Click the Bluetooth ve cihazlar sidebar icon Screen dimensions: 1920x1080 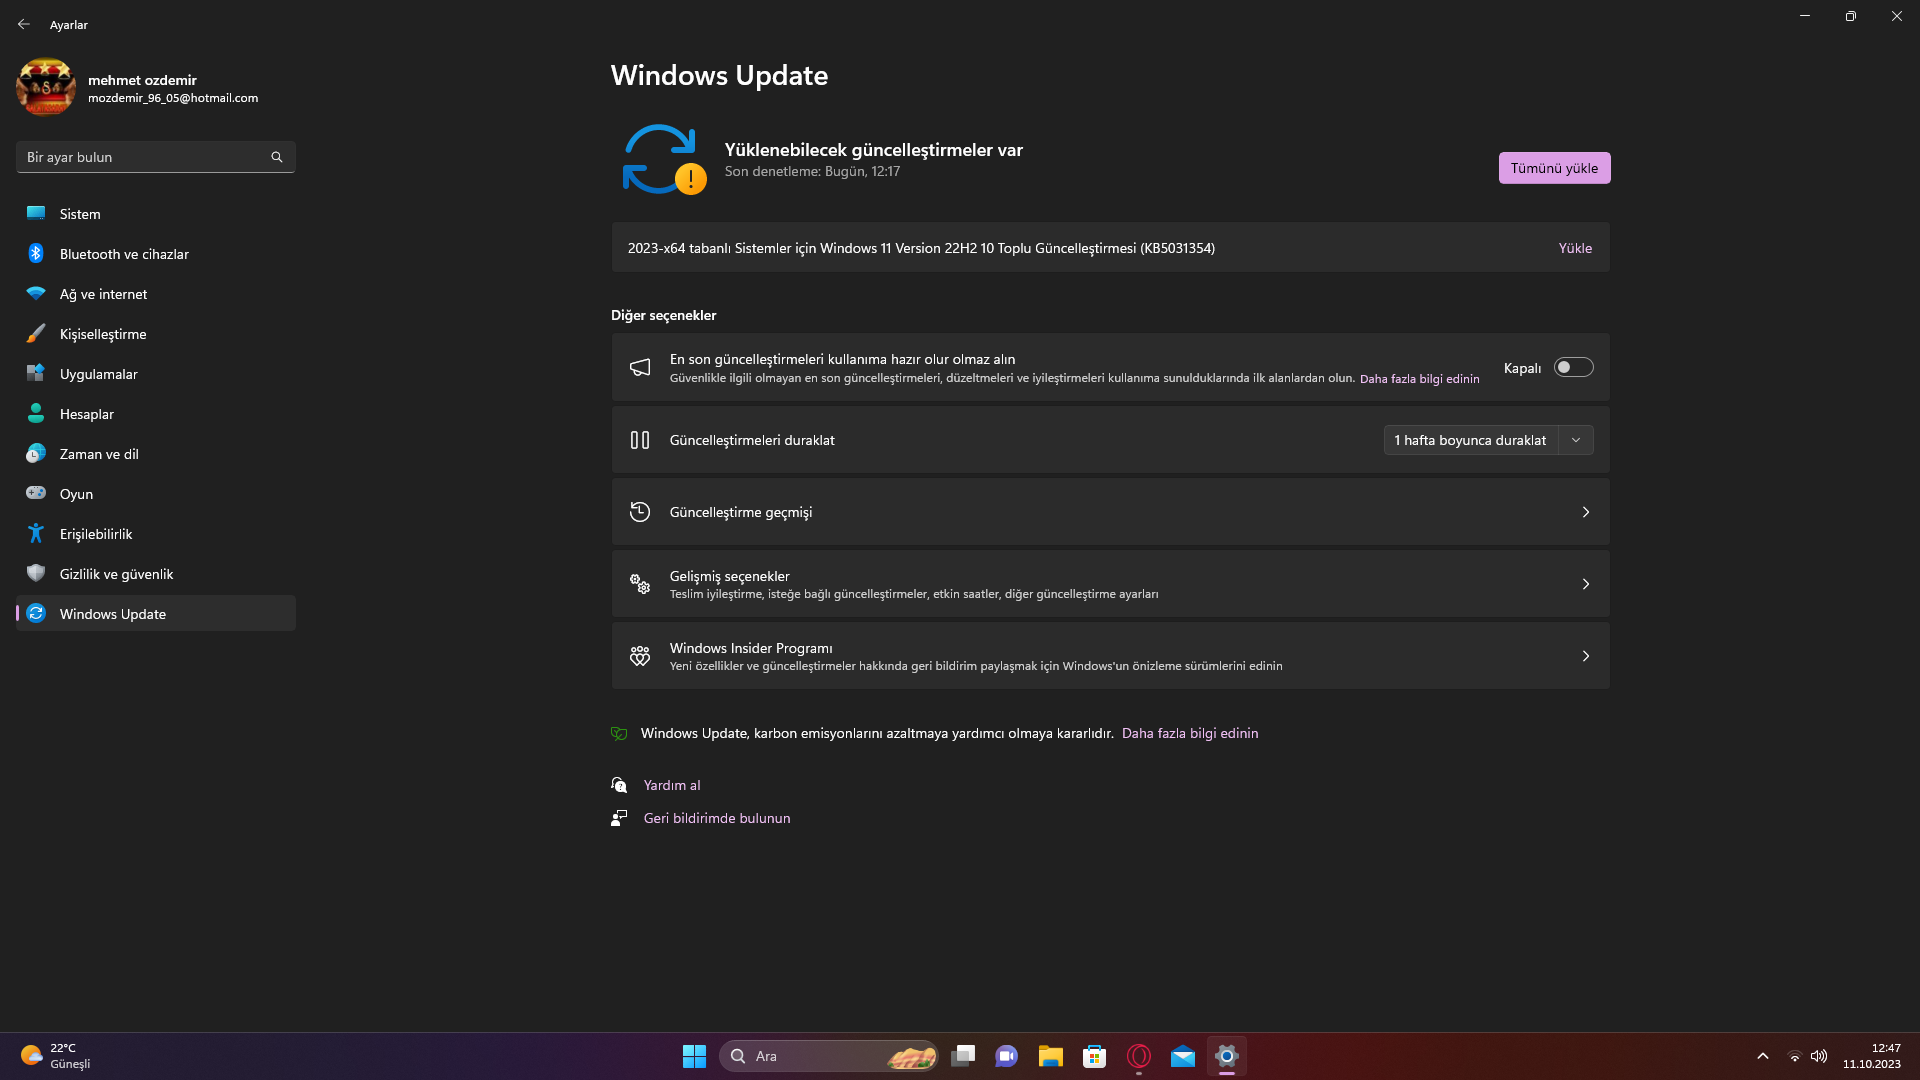pos(36,254)
